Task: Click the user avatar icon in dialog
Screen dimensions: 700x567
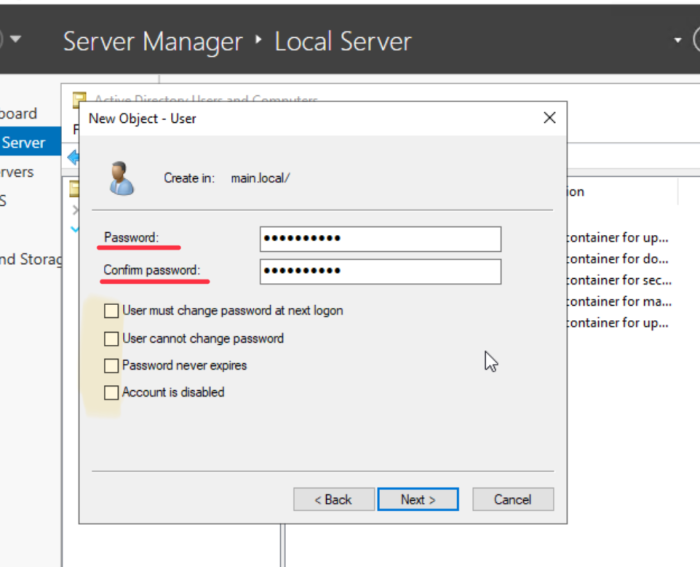Action: 122,178
